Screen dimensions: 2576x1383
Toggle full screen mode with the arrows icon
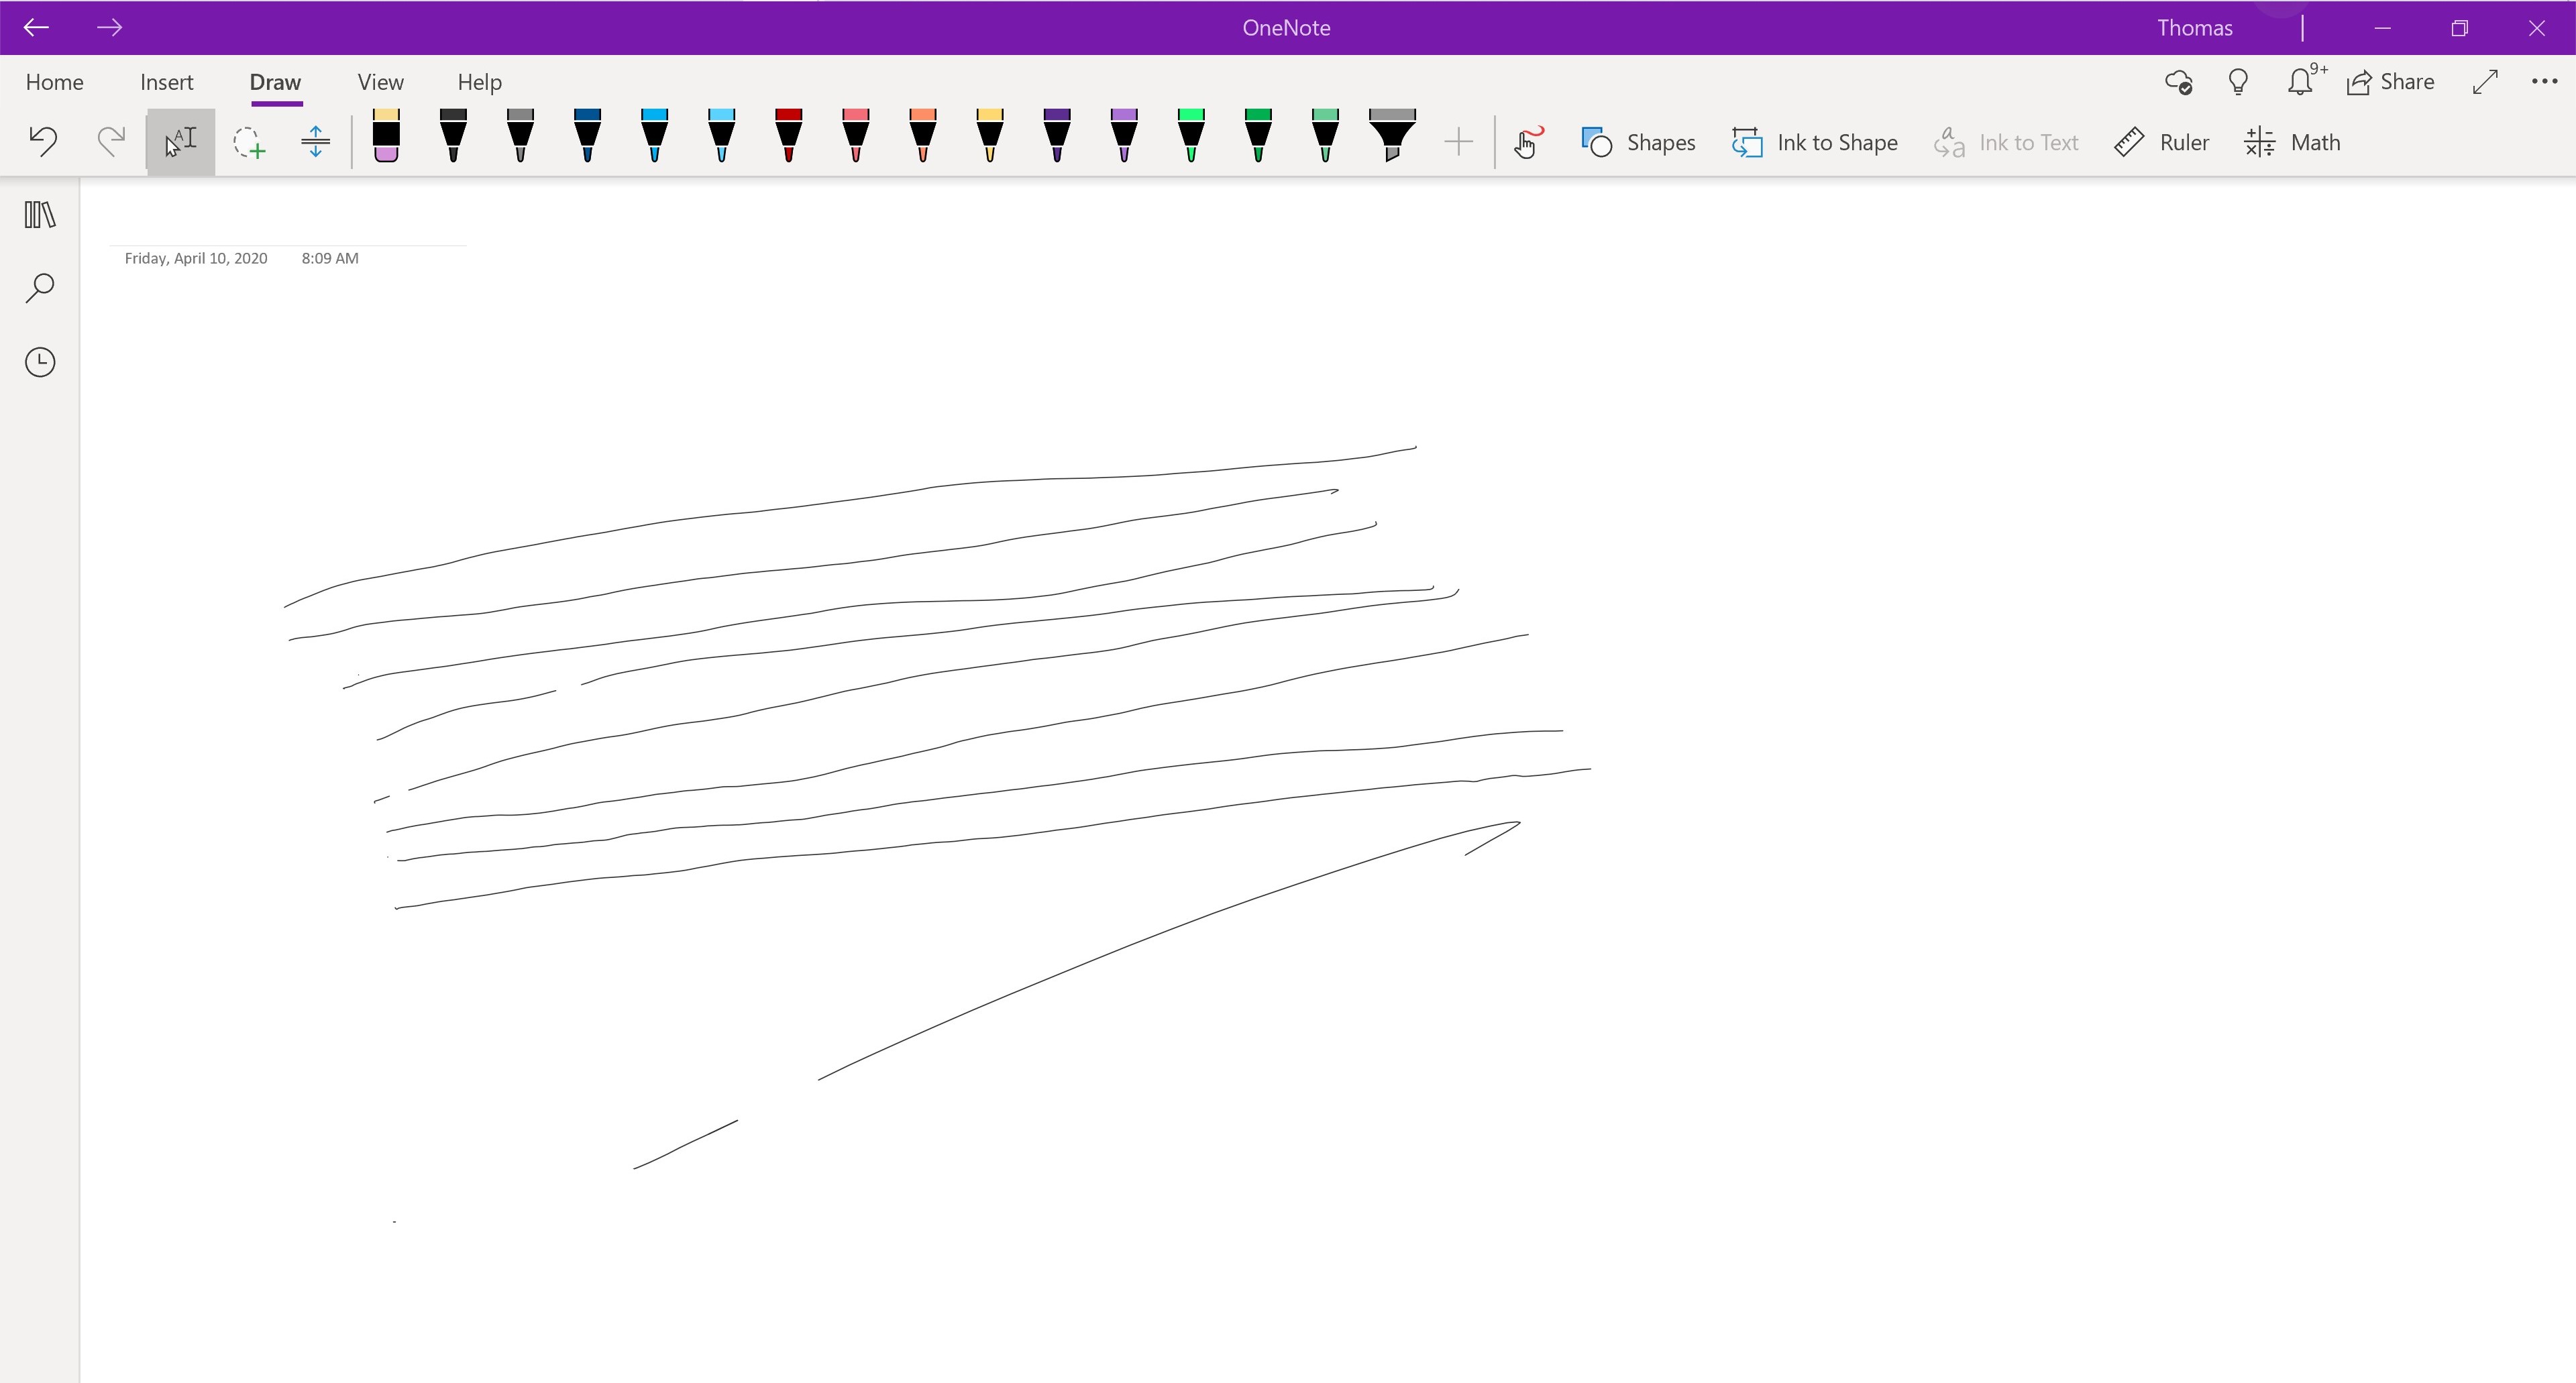[x=2485, y=82]
